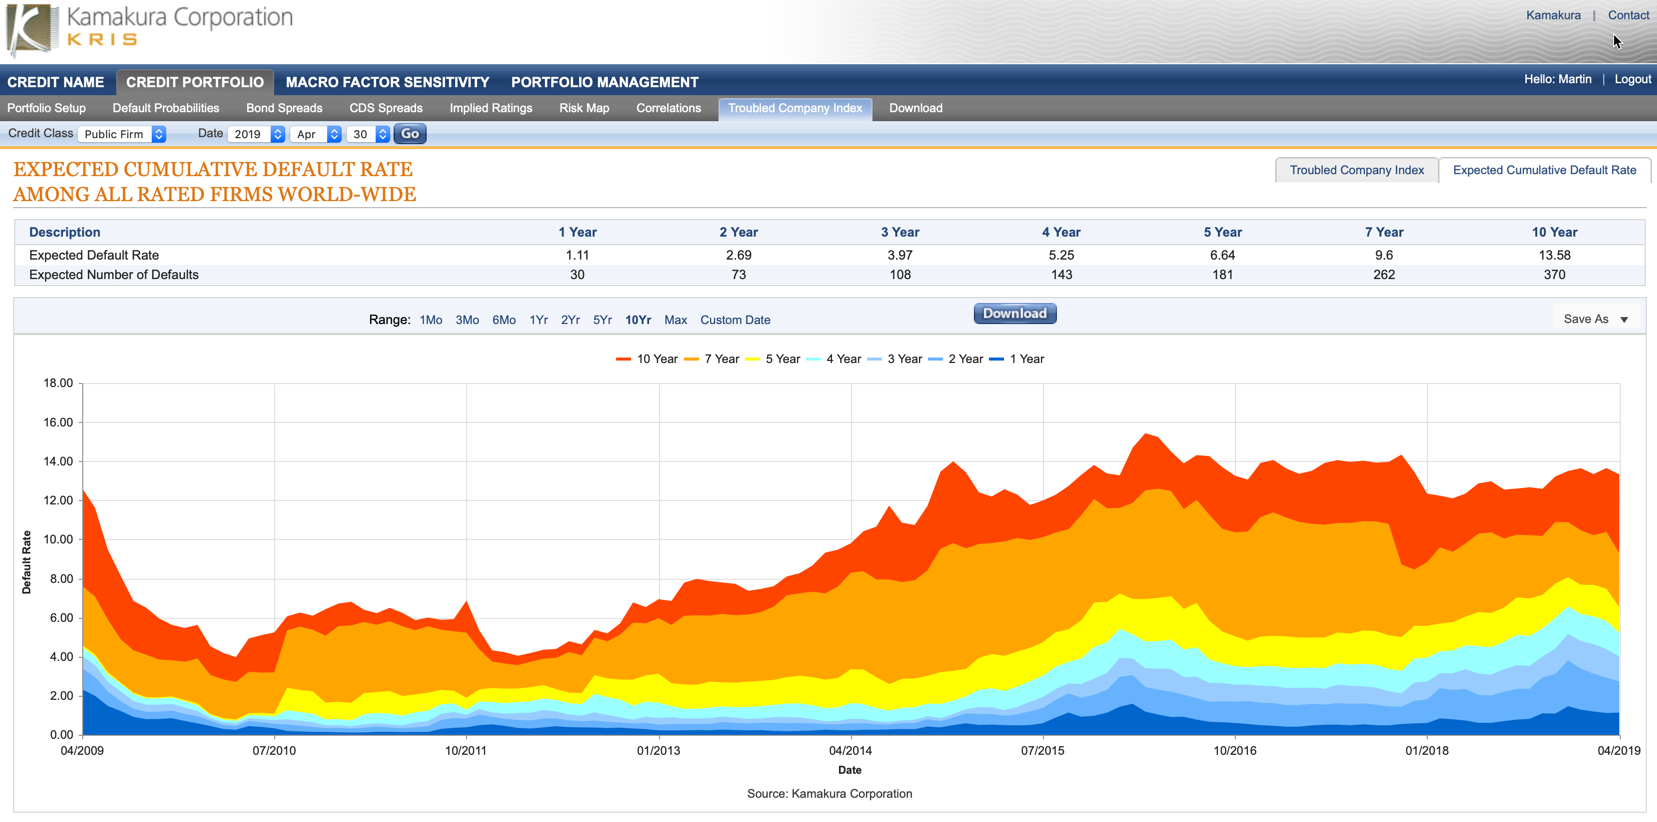Click Expected Default Rate row label
Image resolution: width=1657 pixels, height=822 pixels.
94,255
